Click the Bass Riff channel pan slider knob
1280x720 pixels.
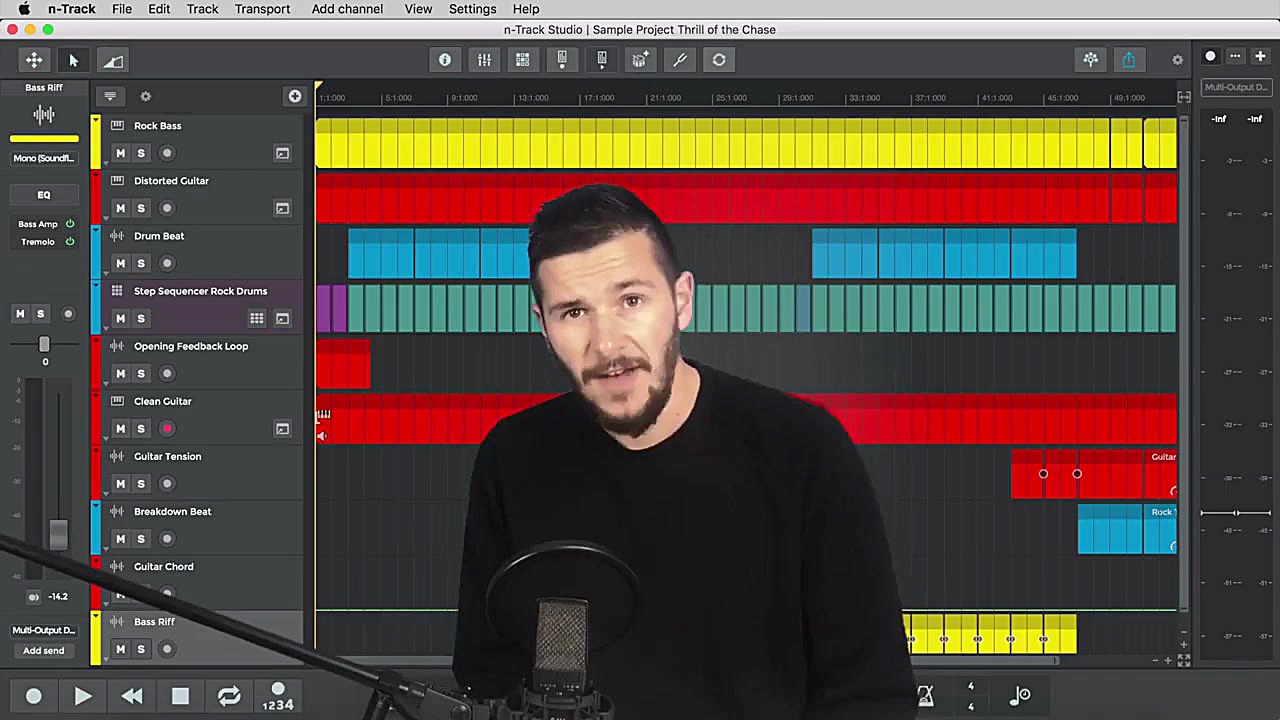[x=44, y=344]
